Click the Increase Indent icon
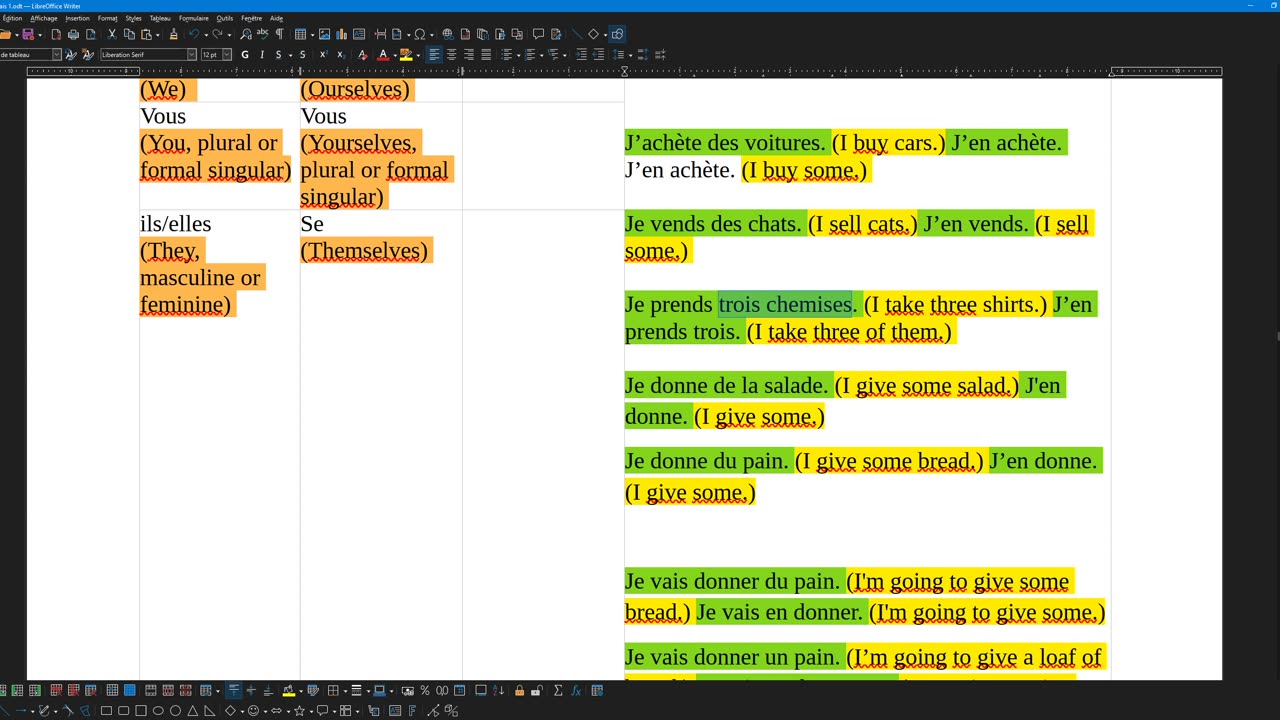The height and width of the screenshot is (720, 1280). click(x=582, y=55)
